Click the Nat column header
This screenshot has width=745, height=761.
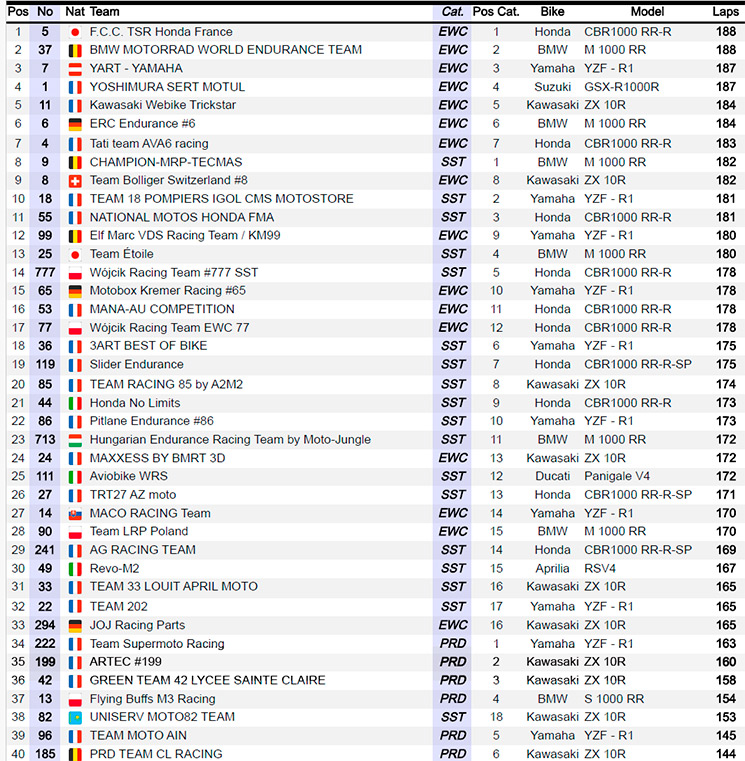pos(75,12)
